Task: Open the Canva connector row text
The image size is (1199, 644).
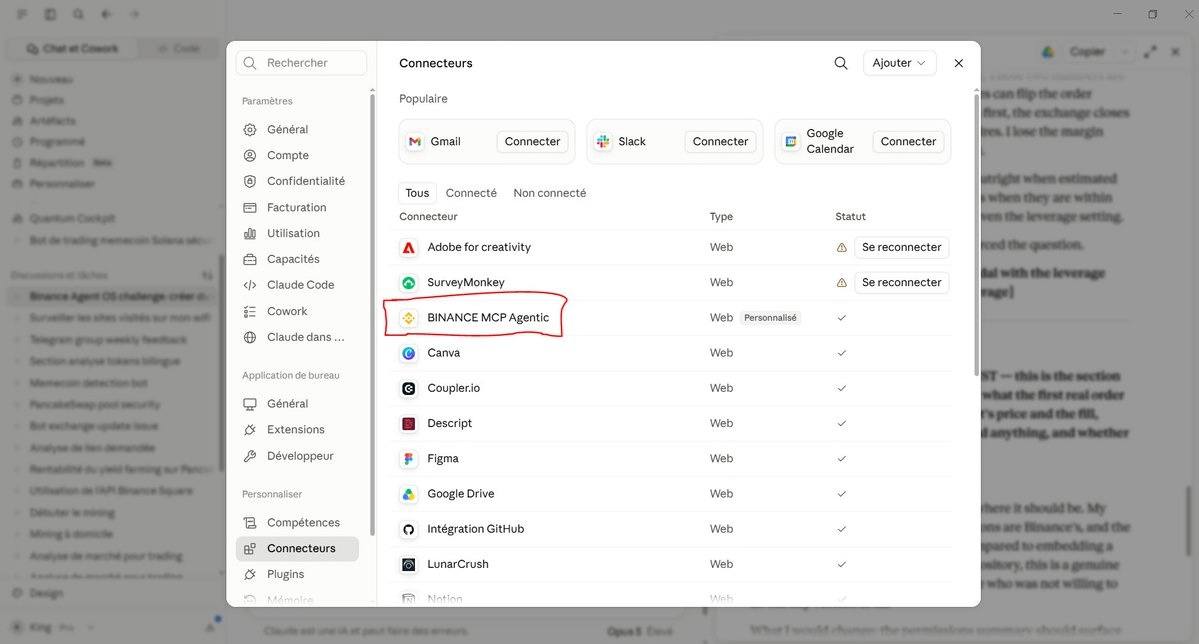Action: 444,353
